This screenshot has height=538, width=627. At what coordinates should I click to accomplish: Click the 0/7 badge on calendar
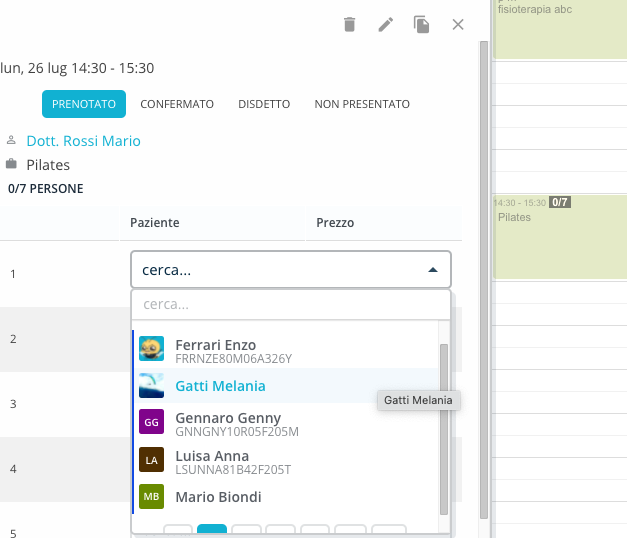pyautogui.click(x=560, y=202)
